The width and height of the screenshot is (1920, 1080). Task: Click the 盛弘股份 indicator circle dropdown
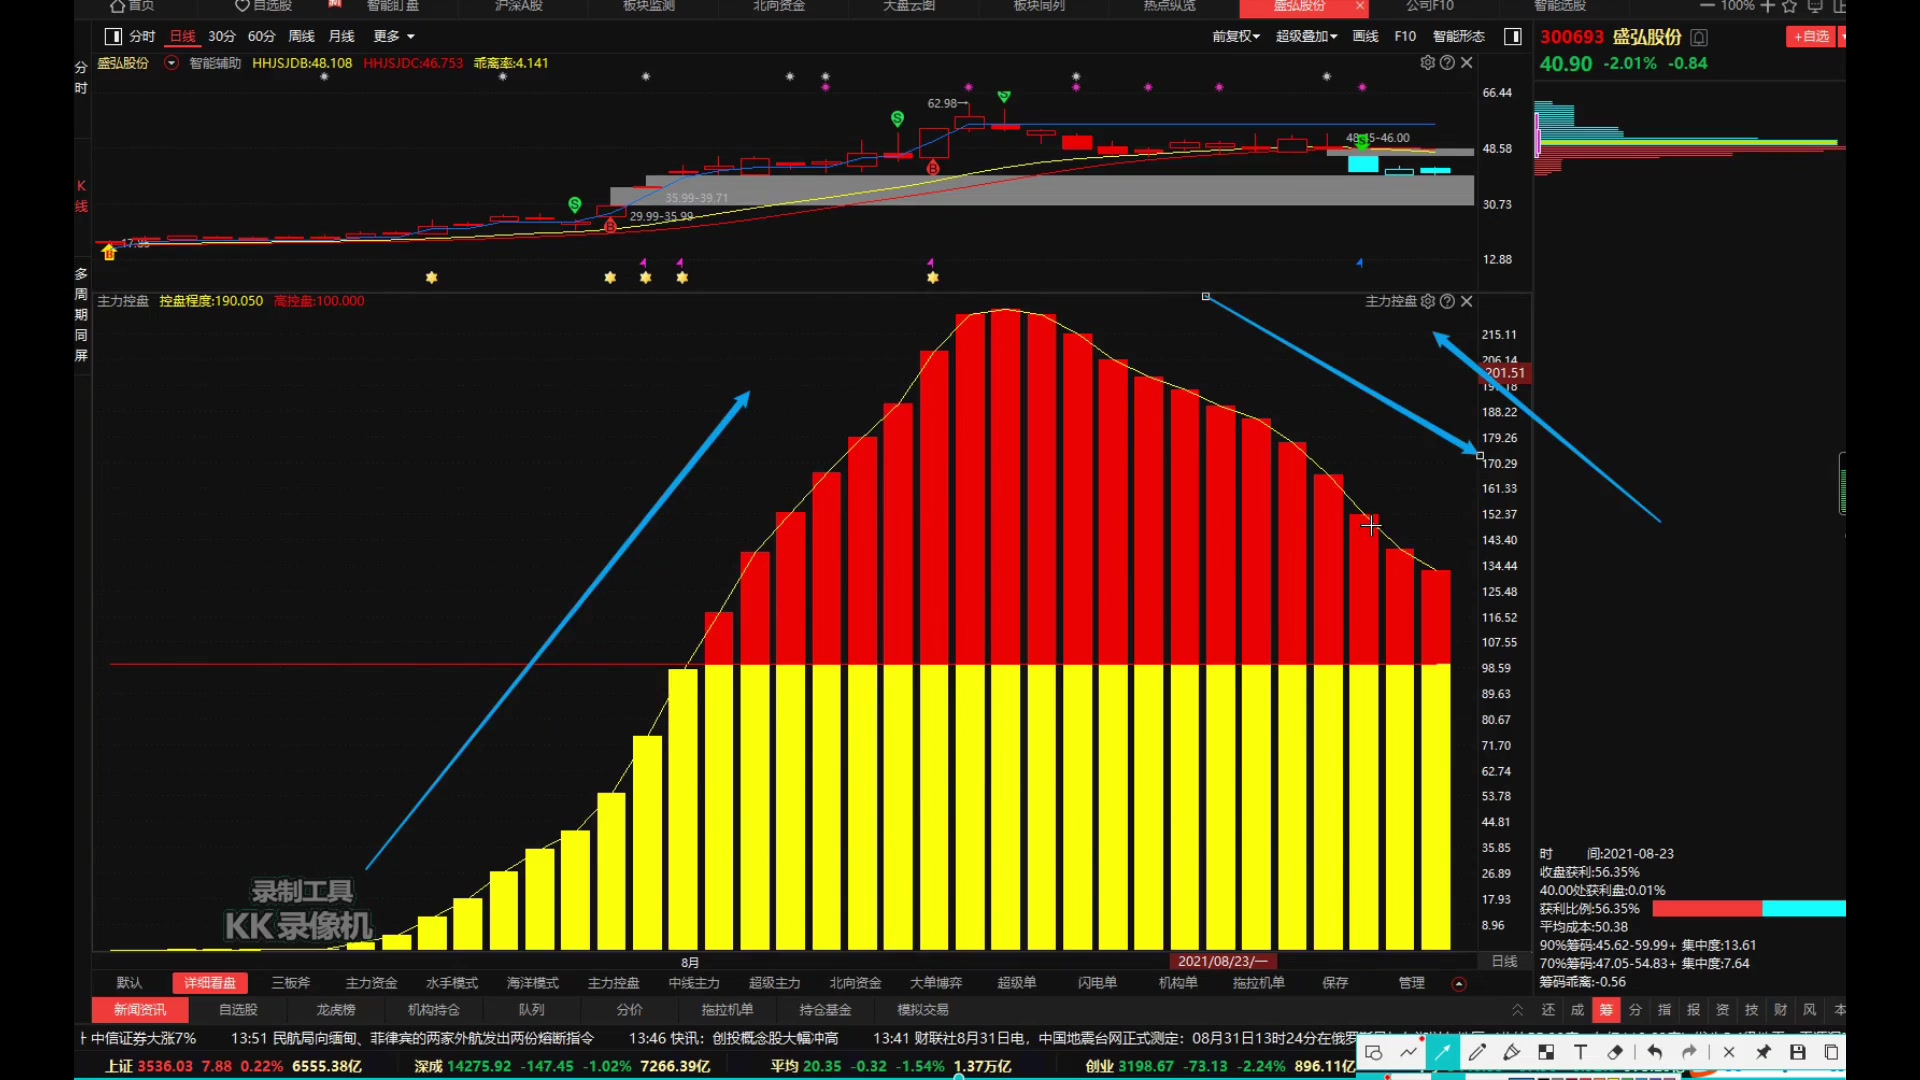tap(171, 63)
